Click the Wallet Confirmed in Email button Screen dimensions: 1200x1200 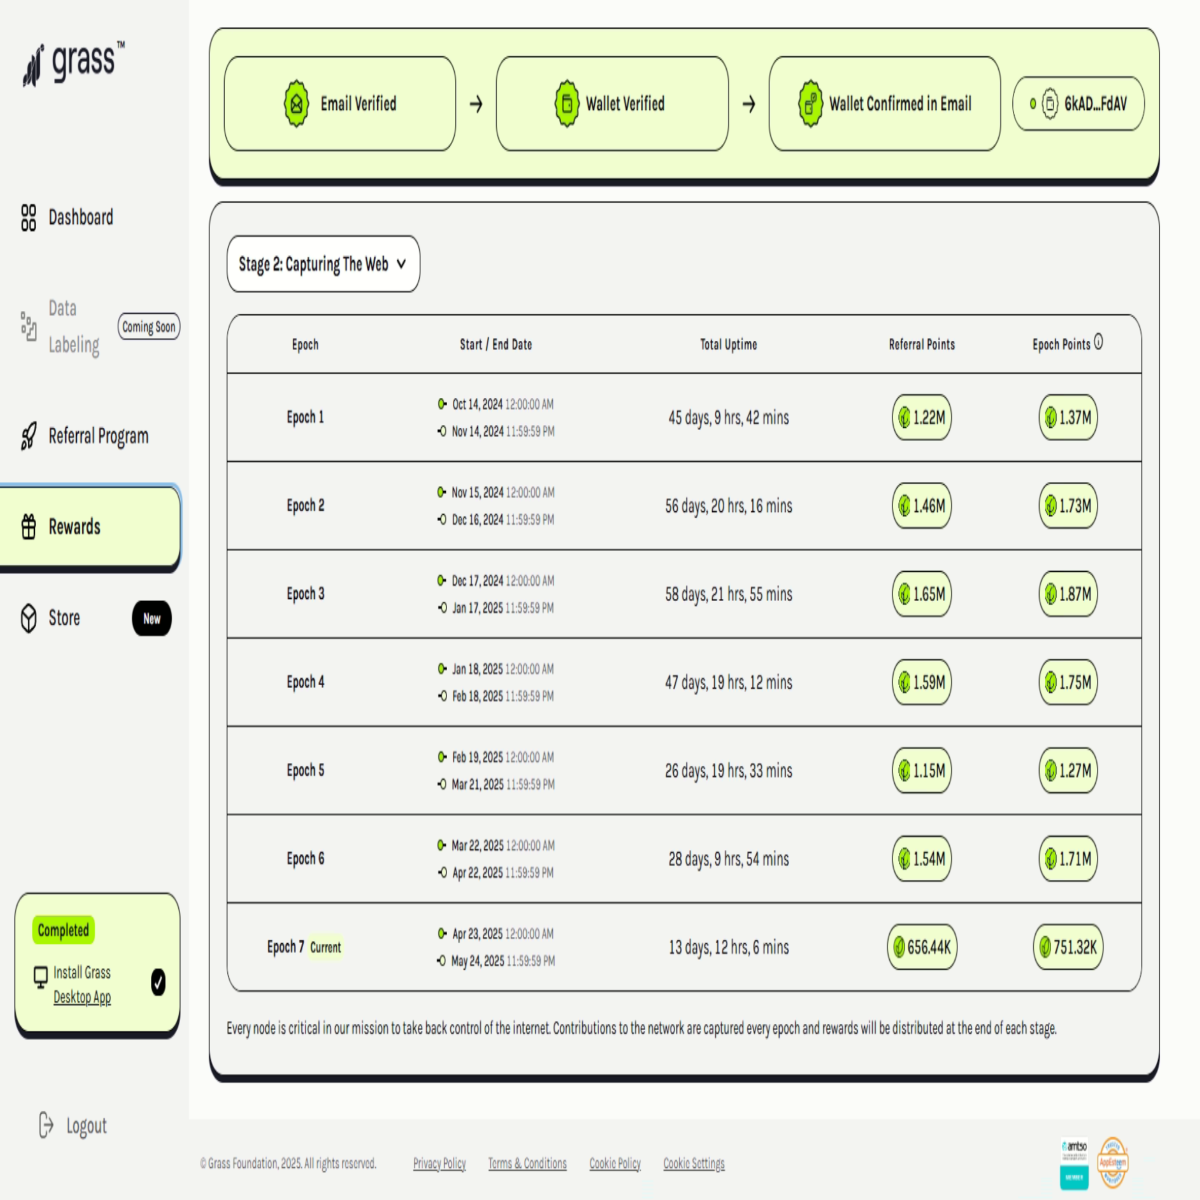coord(885,104)
